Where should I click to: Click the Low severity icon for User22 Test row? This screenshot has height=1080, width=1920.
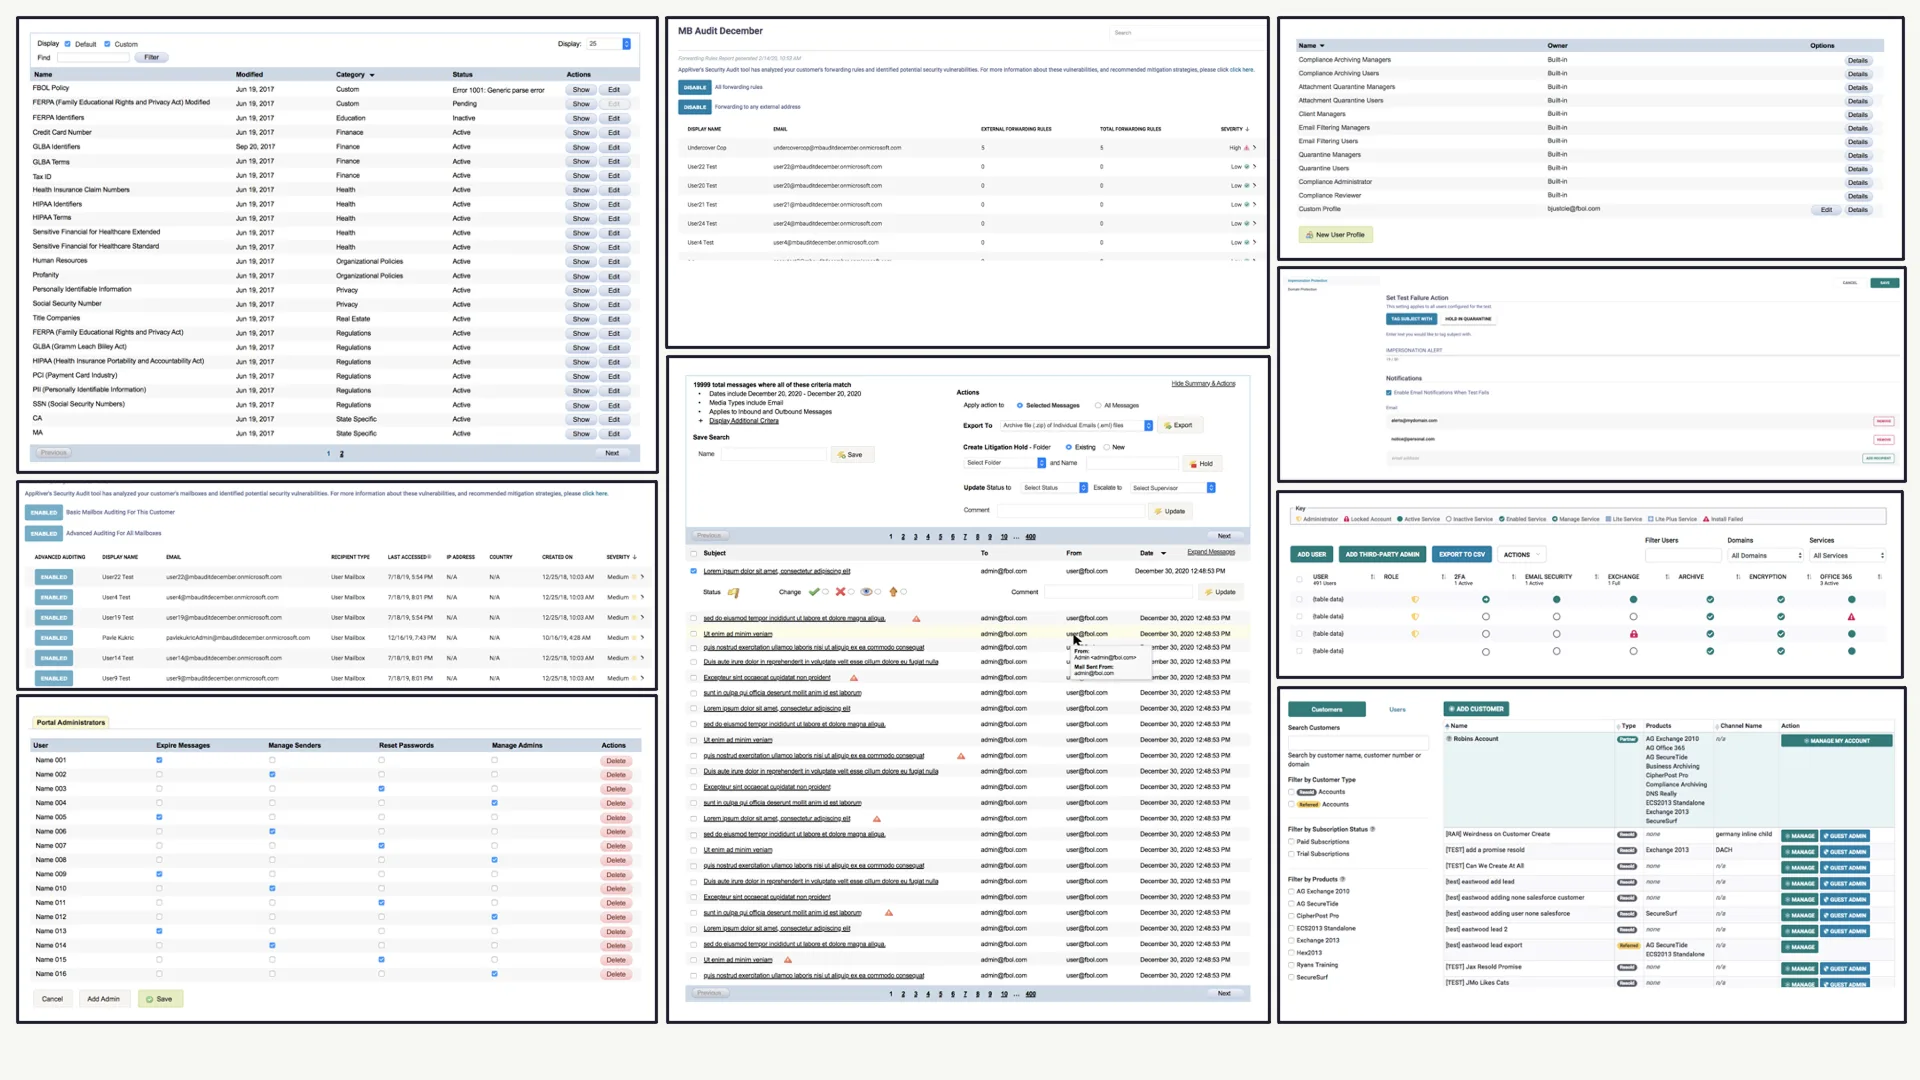click(x=1247, y=167)
